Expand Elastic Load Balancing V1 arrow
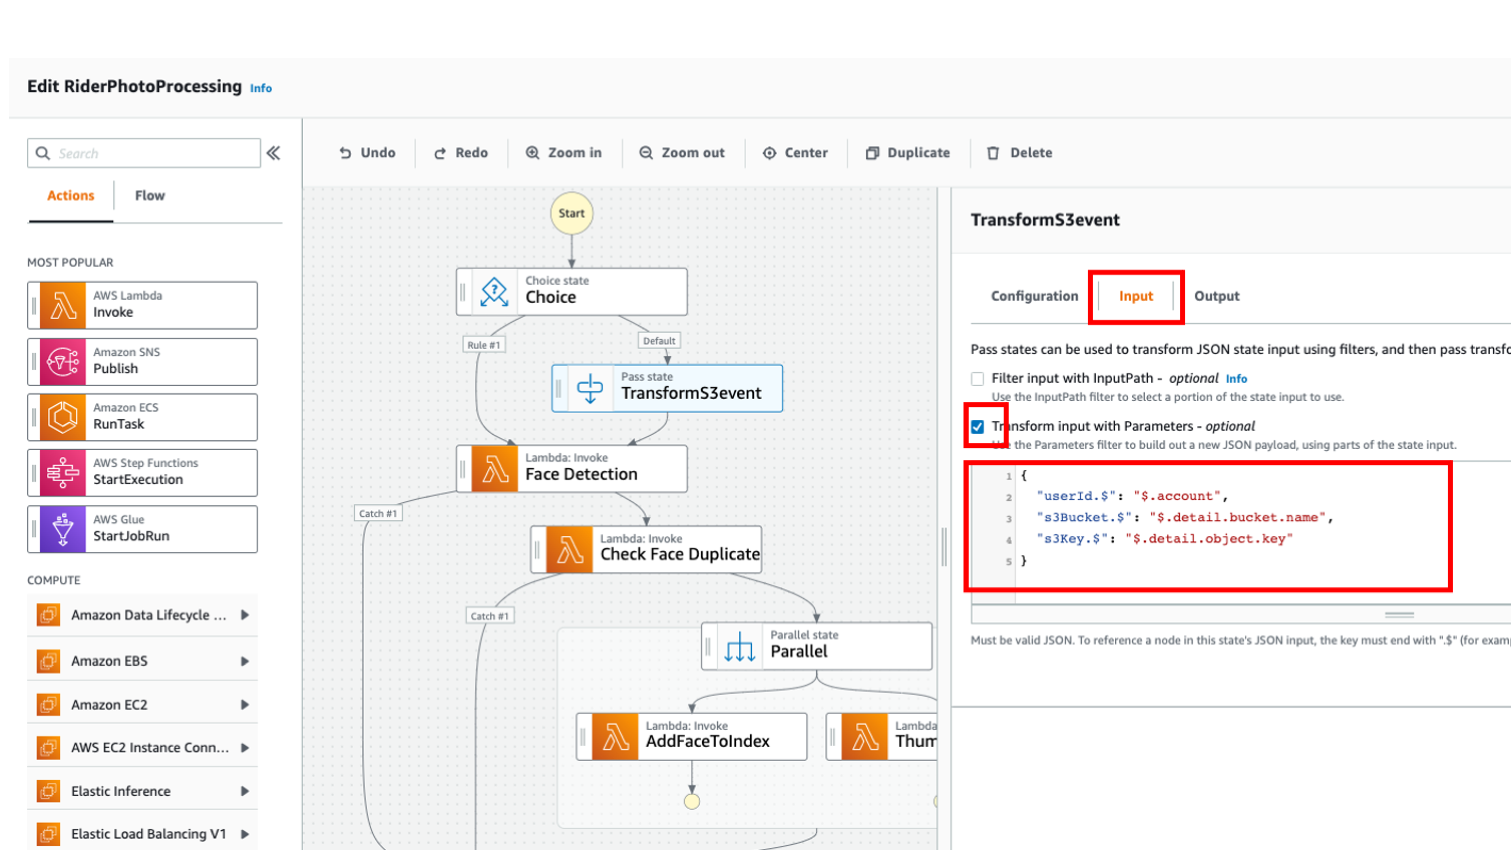 [245, 834]
